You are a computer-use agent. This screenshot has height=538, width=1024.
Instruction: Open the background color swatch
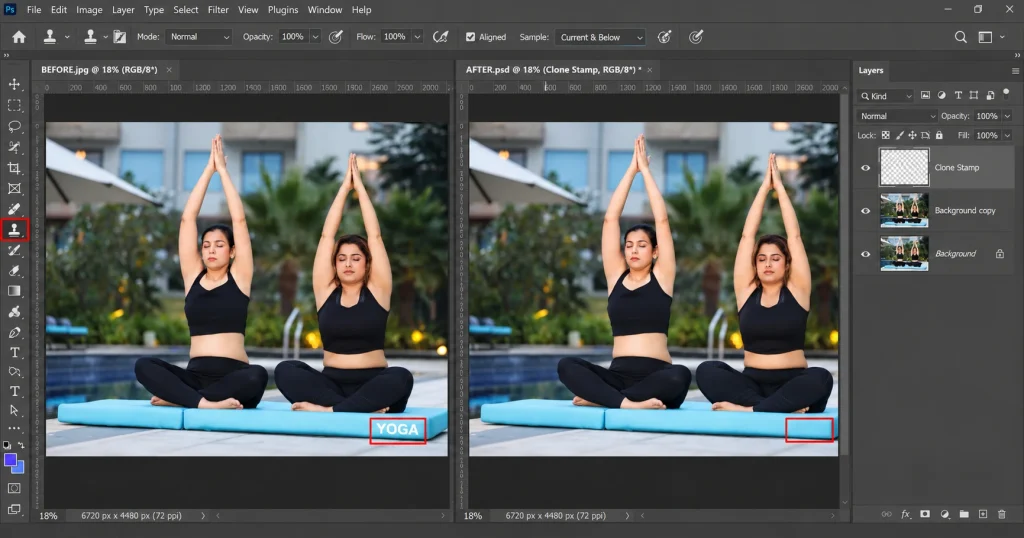[x=20, y=469]
